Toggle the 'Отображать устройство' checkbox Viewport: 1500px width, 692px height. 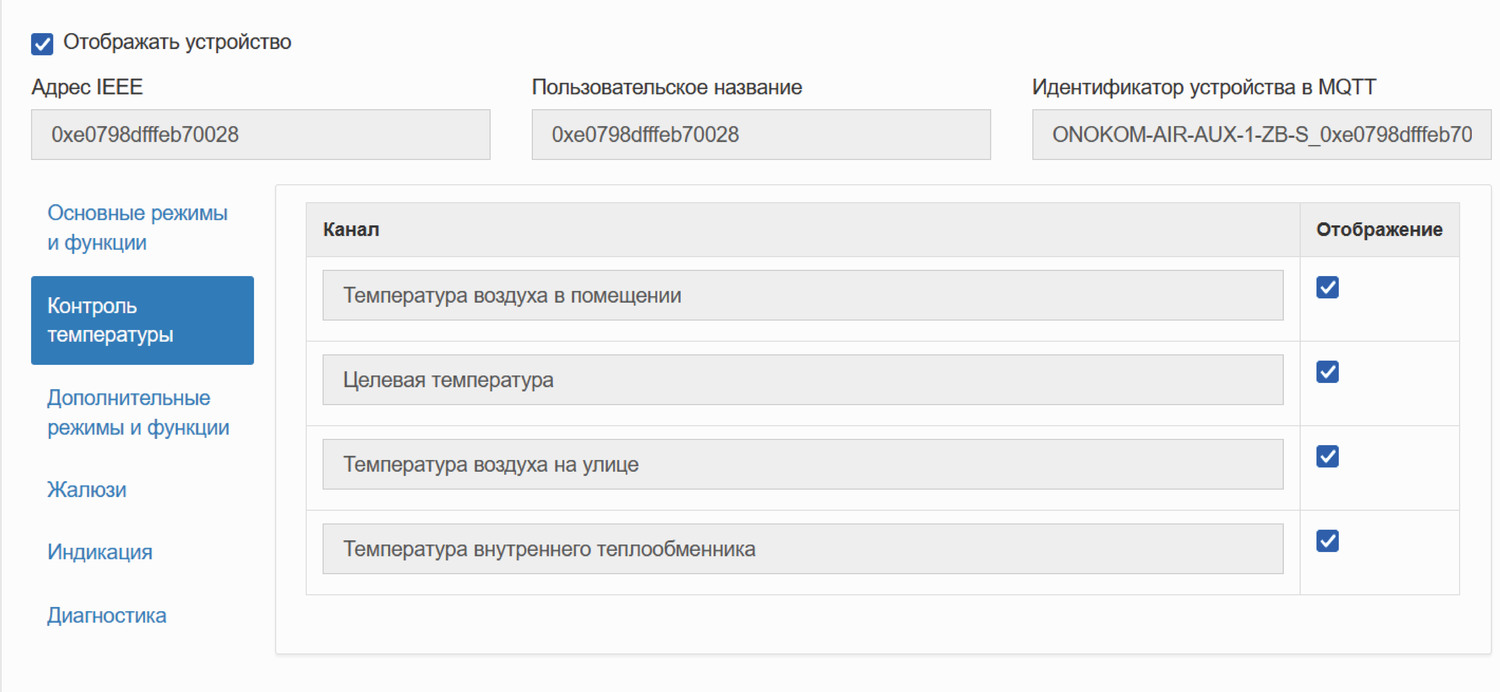41,43
